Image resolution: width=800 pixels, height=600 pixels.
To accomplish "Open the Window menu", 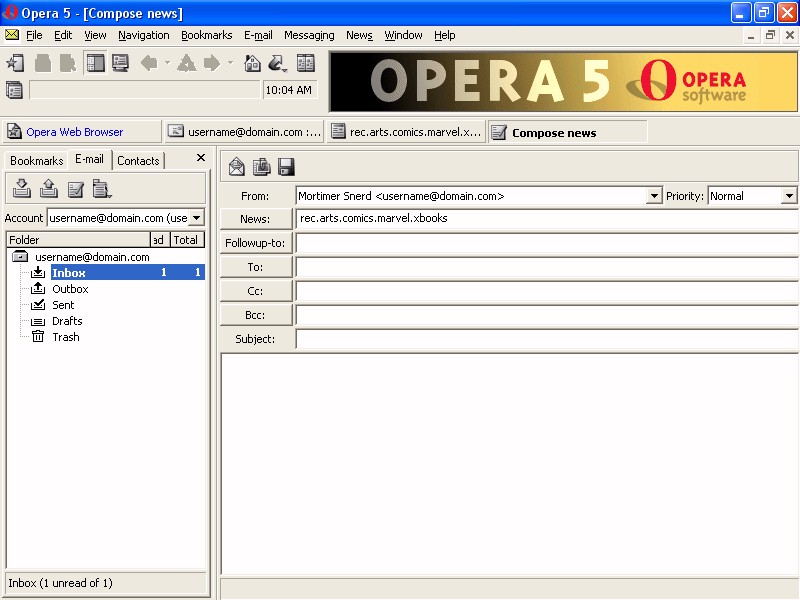I will [403, 35].
